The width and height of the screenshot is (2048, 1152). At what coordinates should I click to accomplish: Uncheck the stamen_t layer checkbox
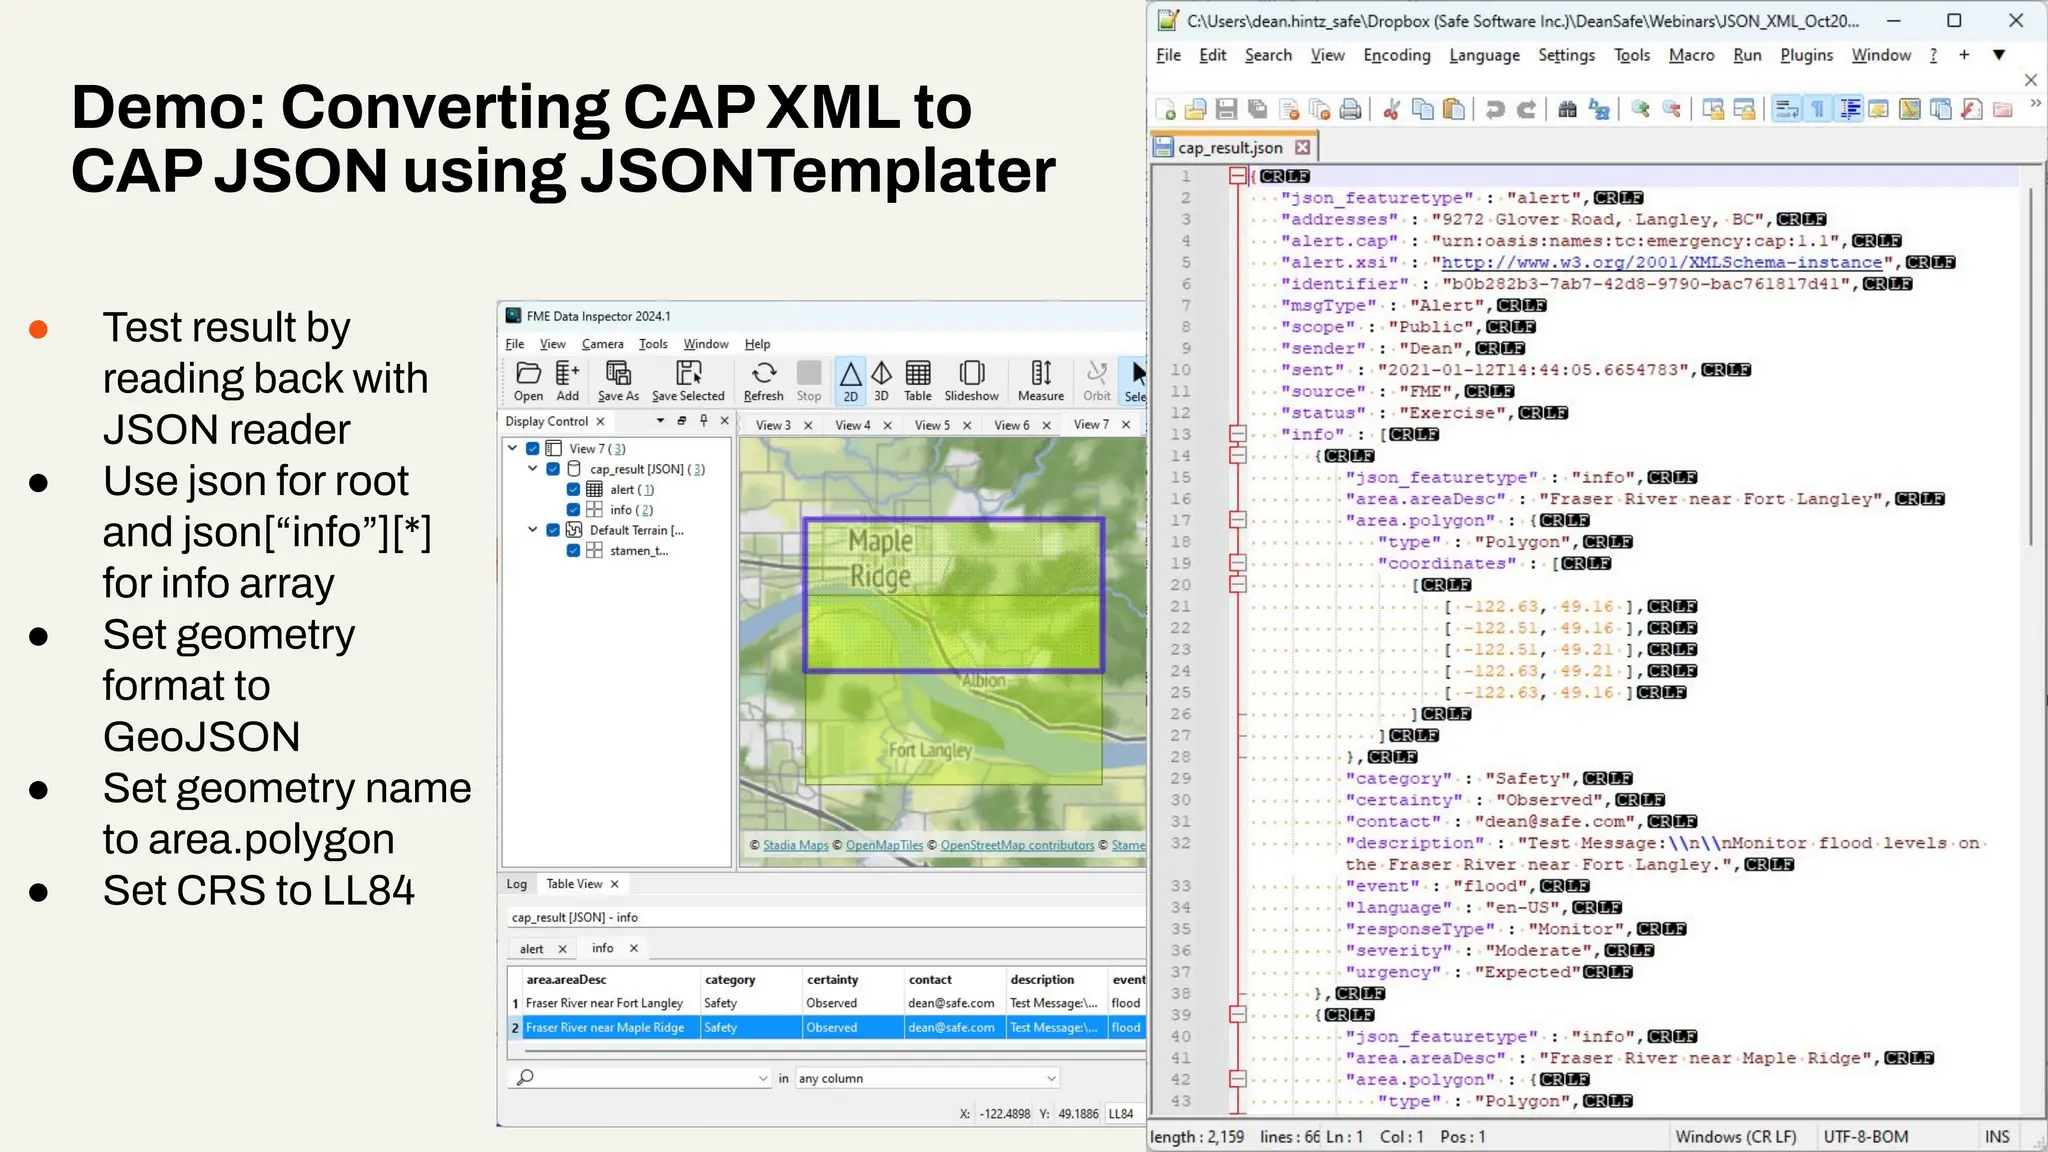pos(573,551)
